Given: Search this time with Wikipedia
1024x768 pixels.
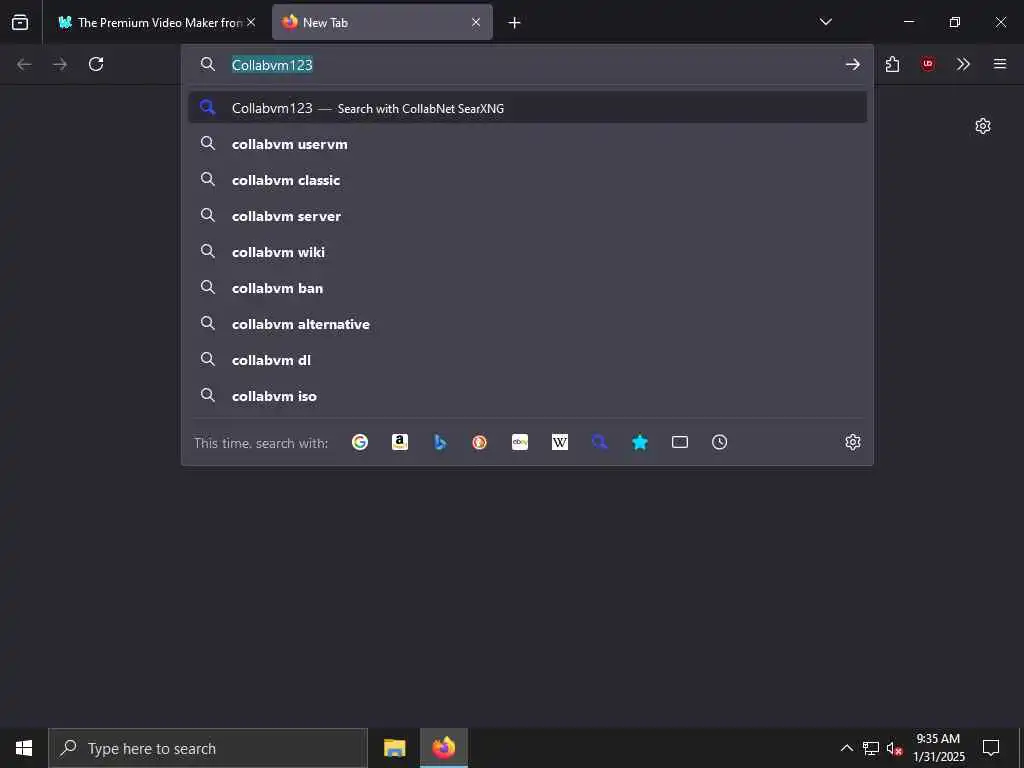Looking at the screenshot, I should click(560, 442).
